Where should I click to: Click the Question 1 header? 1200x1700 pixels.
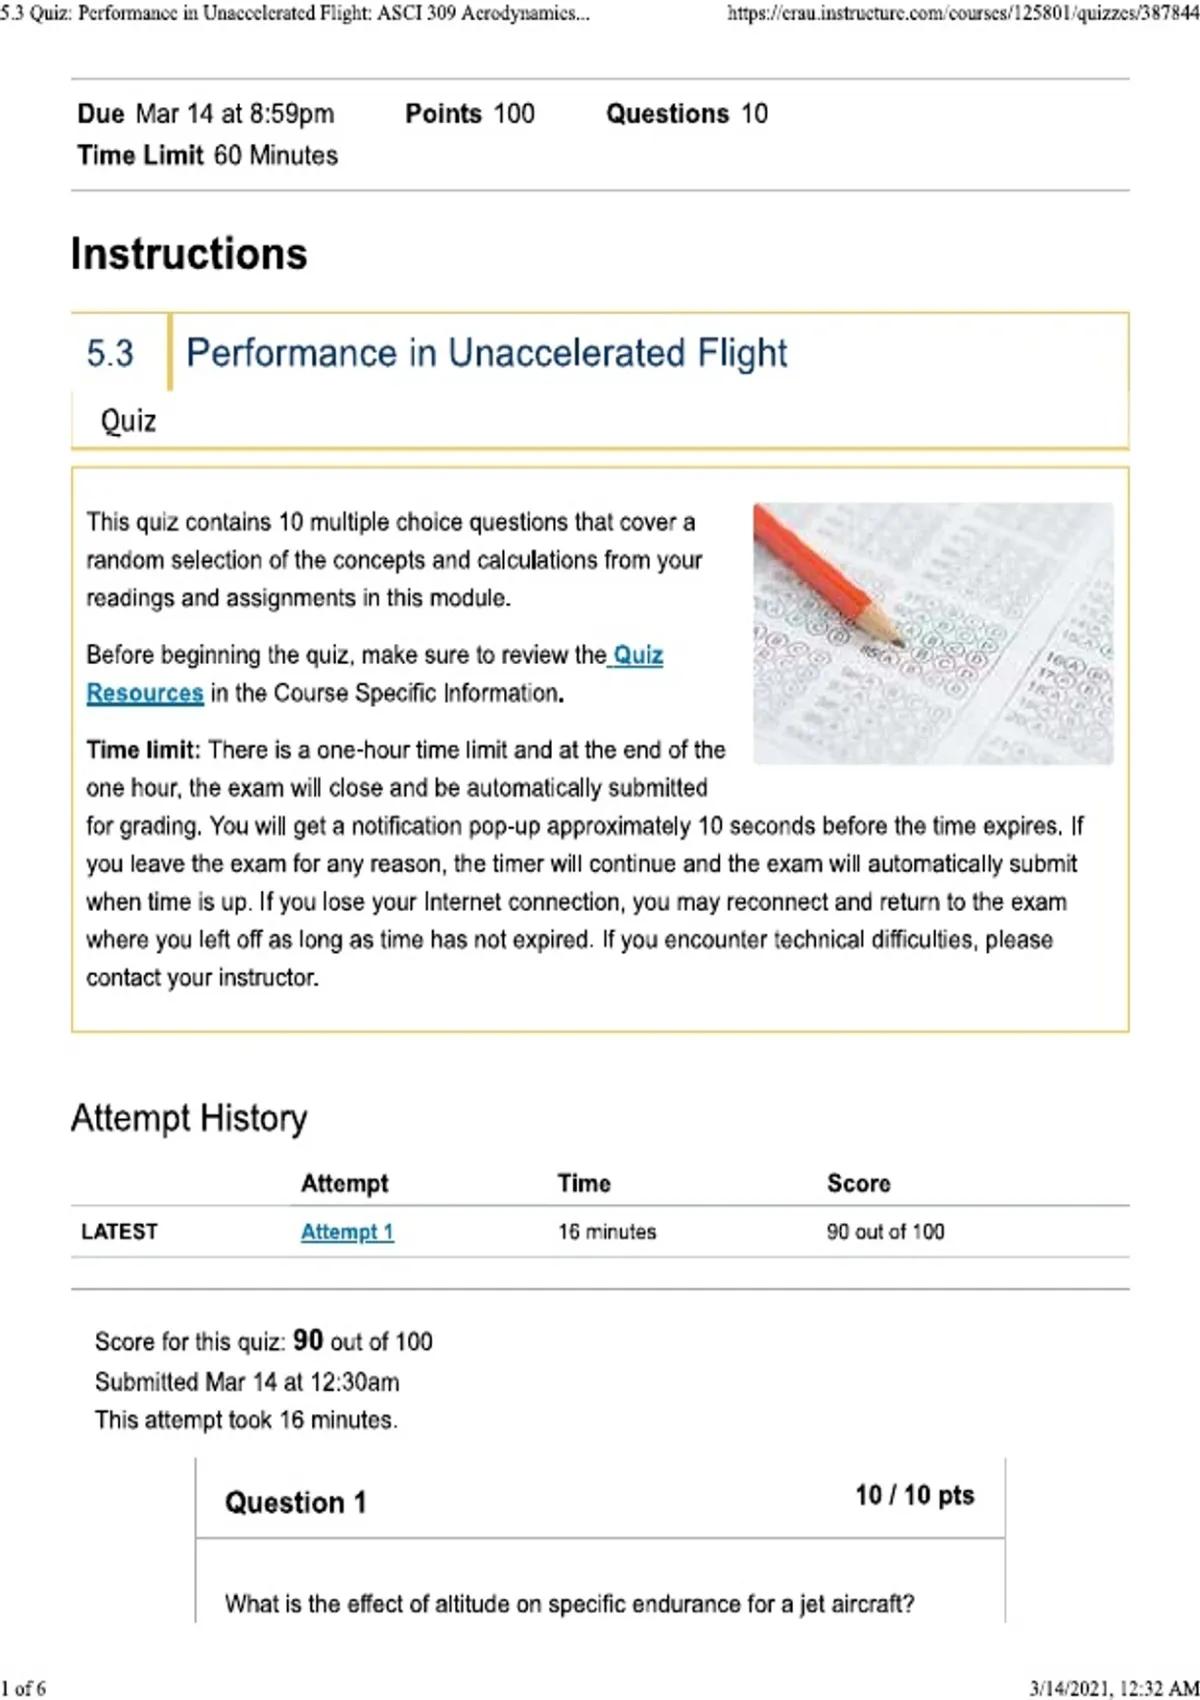pos(296,1502)
